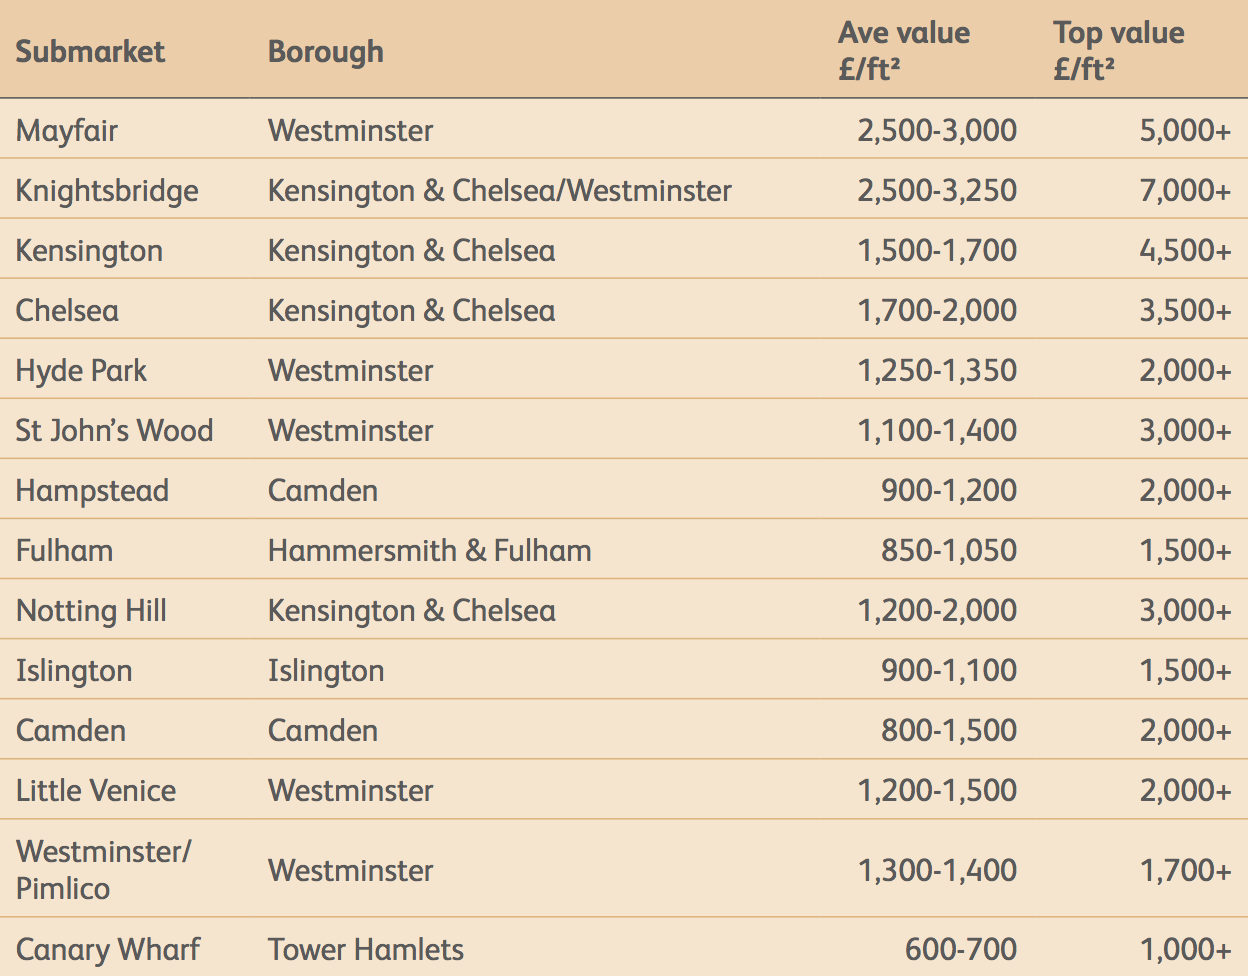Viewport: 1248px width, 976px height.
Task: Click the Submarket column header
Action: tap(90, 52)
